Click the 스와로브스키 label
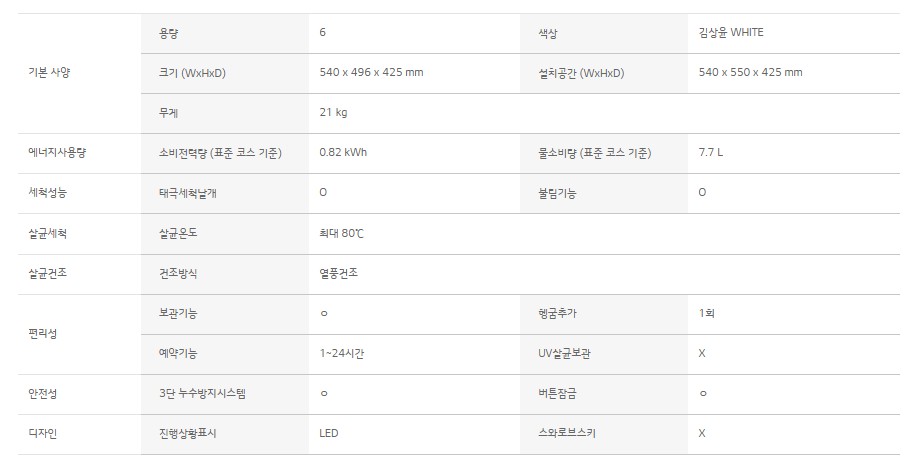This screenshot has height=468, width=916. [567, 434]
